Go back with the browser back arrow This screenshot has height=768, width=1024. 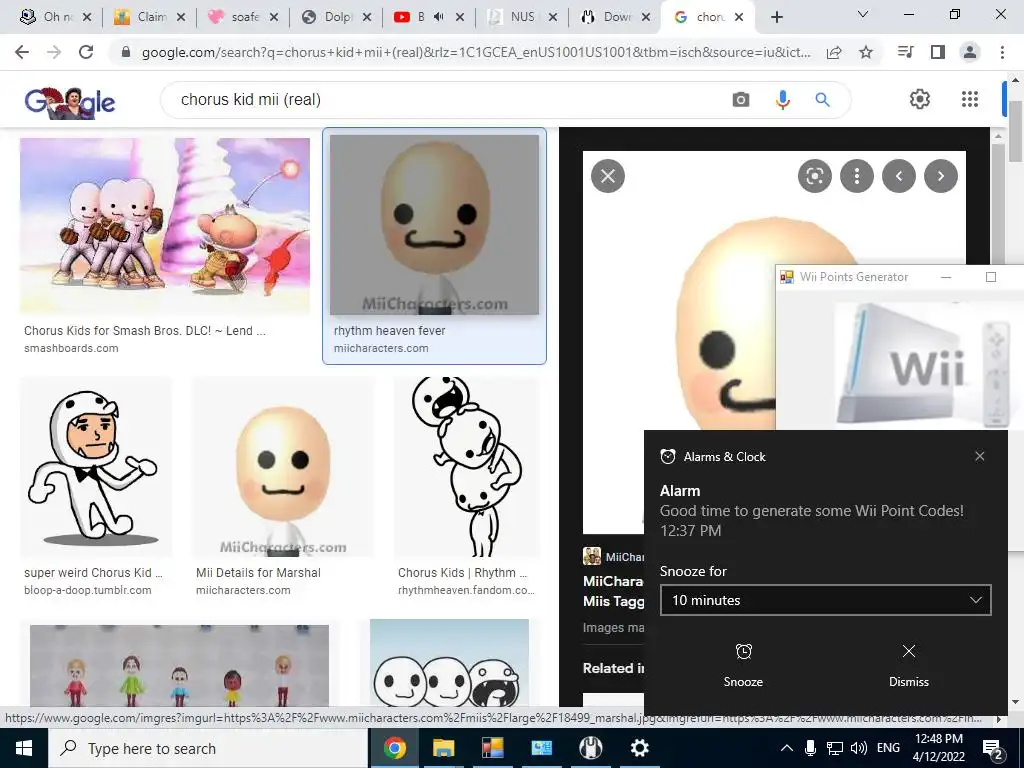pyautogui.click(x=22, y=52)
